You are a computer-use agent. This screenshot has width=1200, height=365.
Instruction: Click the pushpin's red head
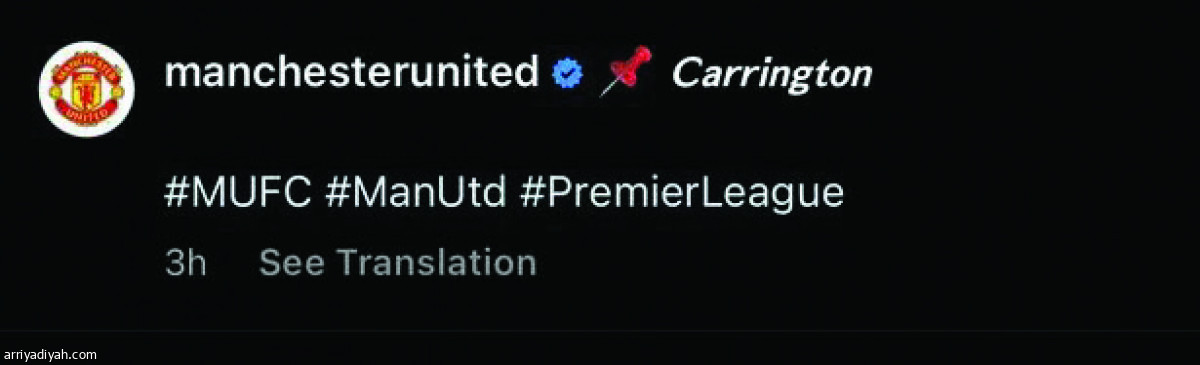(634, 61)
